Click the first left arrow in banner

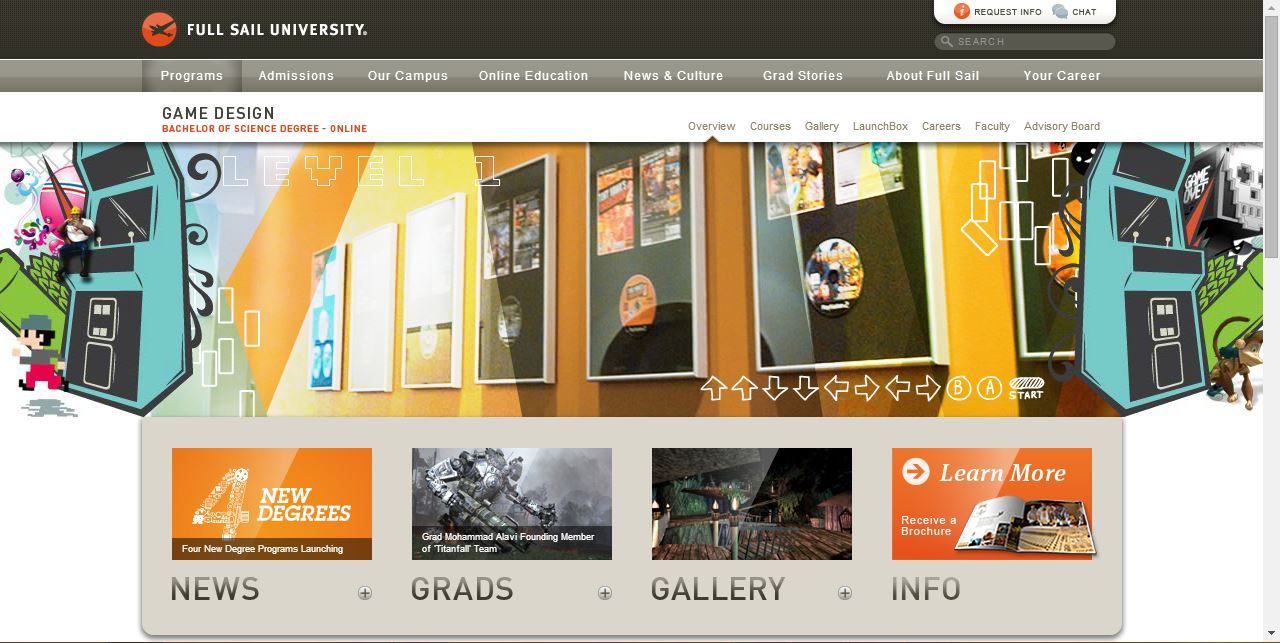pyautogui.click(x=836, y=388)
